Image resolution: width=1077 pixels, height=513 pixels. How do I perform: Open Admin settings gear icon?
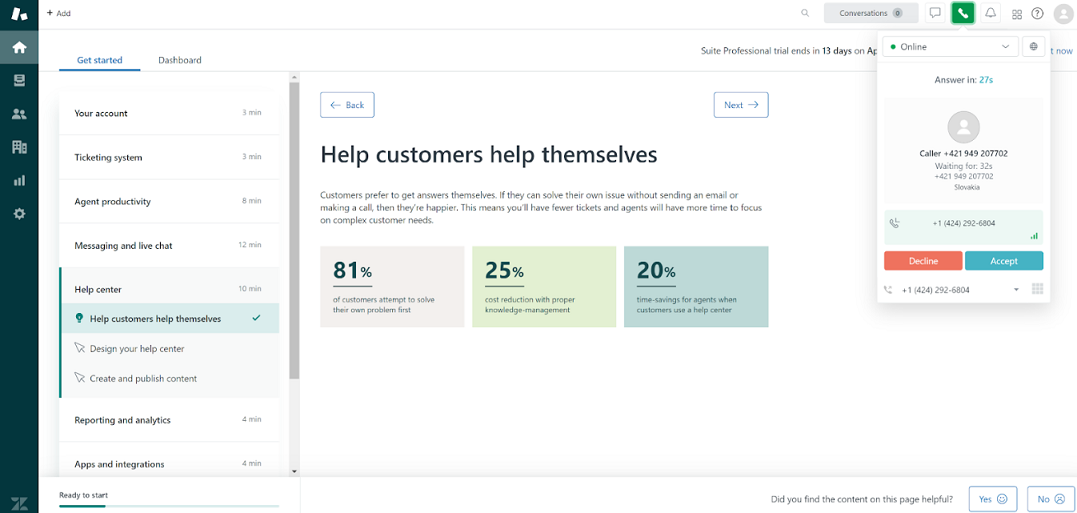coord(19,214)
